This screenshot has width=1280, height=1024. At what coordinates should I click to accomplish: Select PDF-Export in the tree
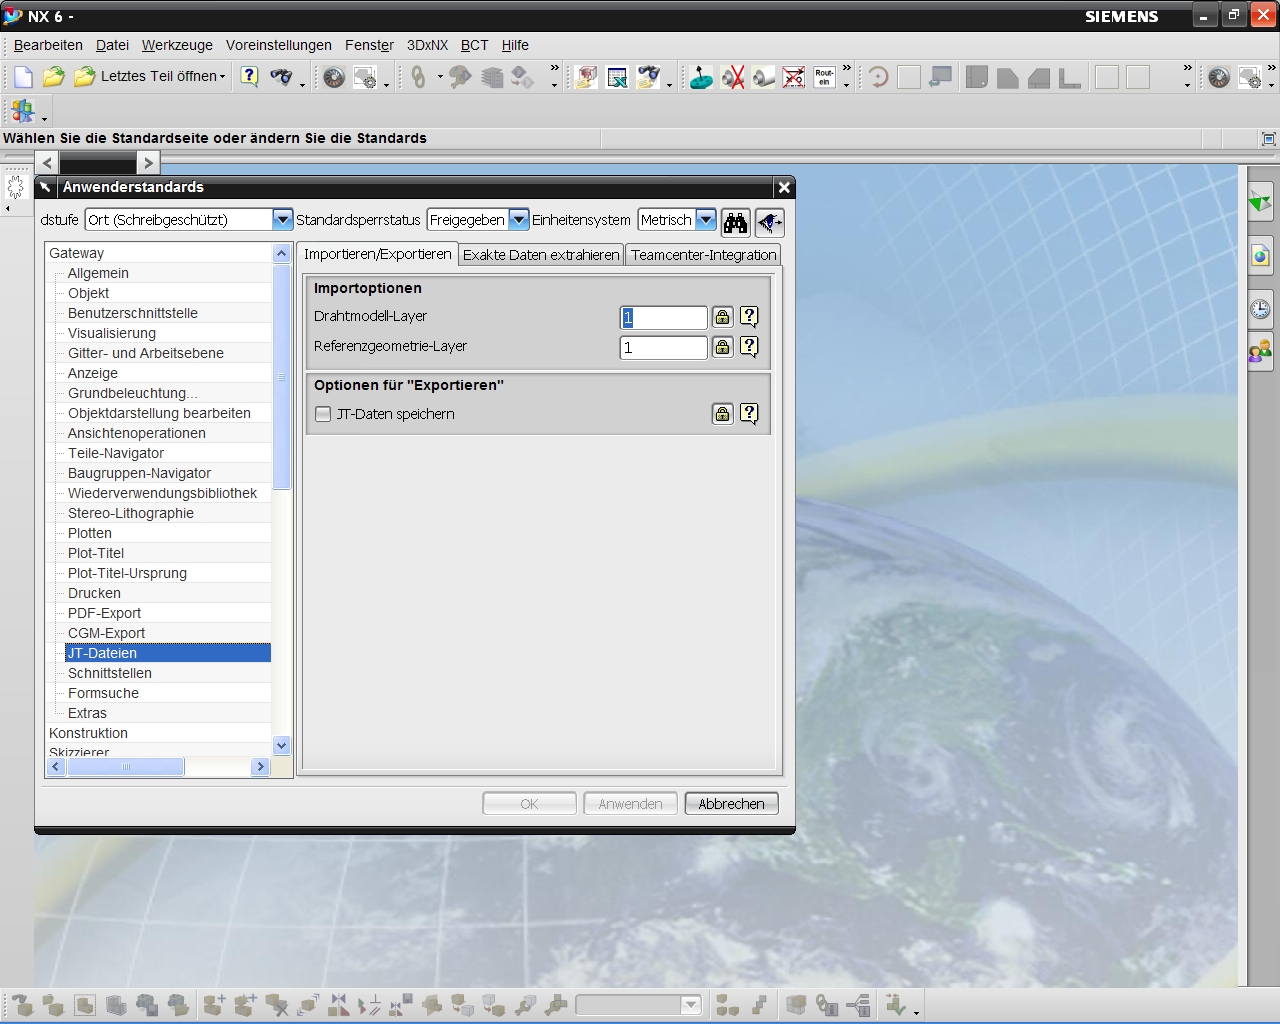(104, 613)
